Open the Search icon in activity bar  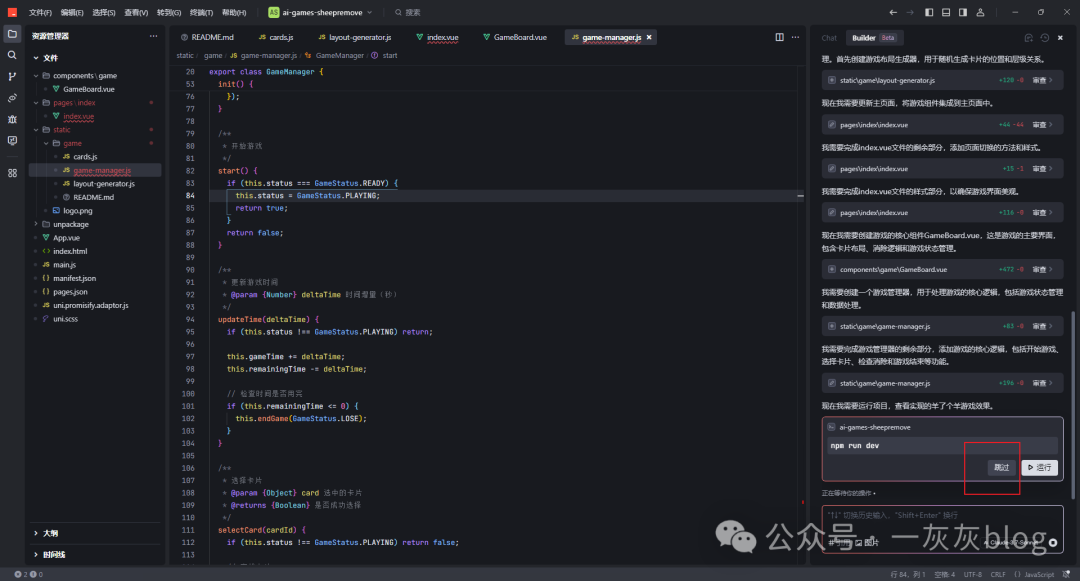click(x=12, y=55)
